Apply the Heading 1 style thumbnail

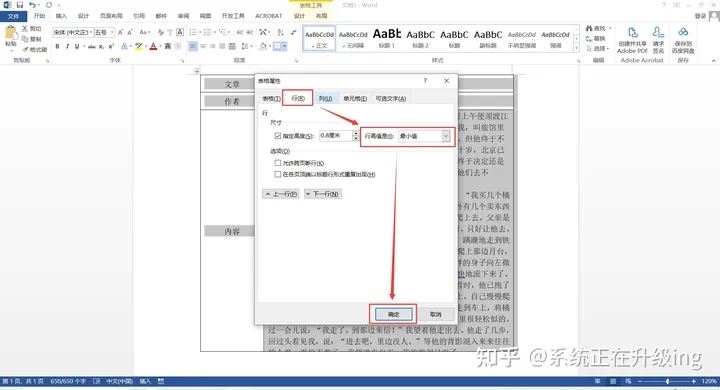[387, 38]
